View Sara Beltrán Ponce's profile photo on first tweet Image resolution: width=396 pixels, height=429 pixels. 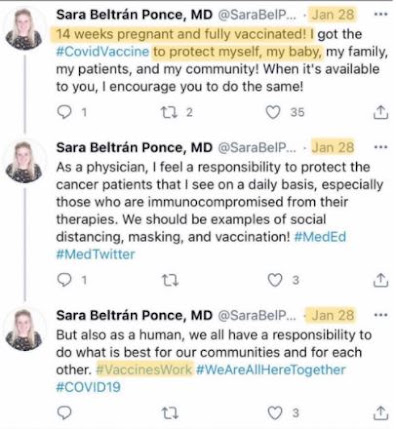(24, 29)
